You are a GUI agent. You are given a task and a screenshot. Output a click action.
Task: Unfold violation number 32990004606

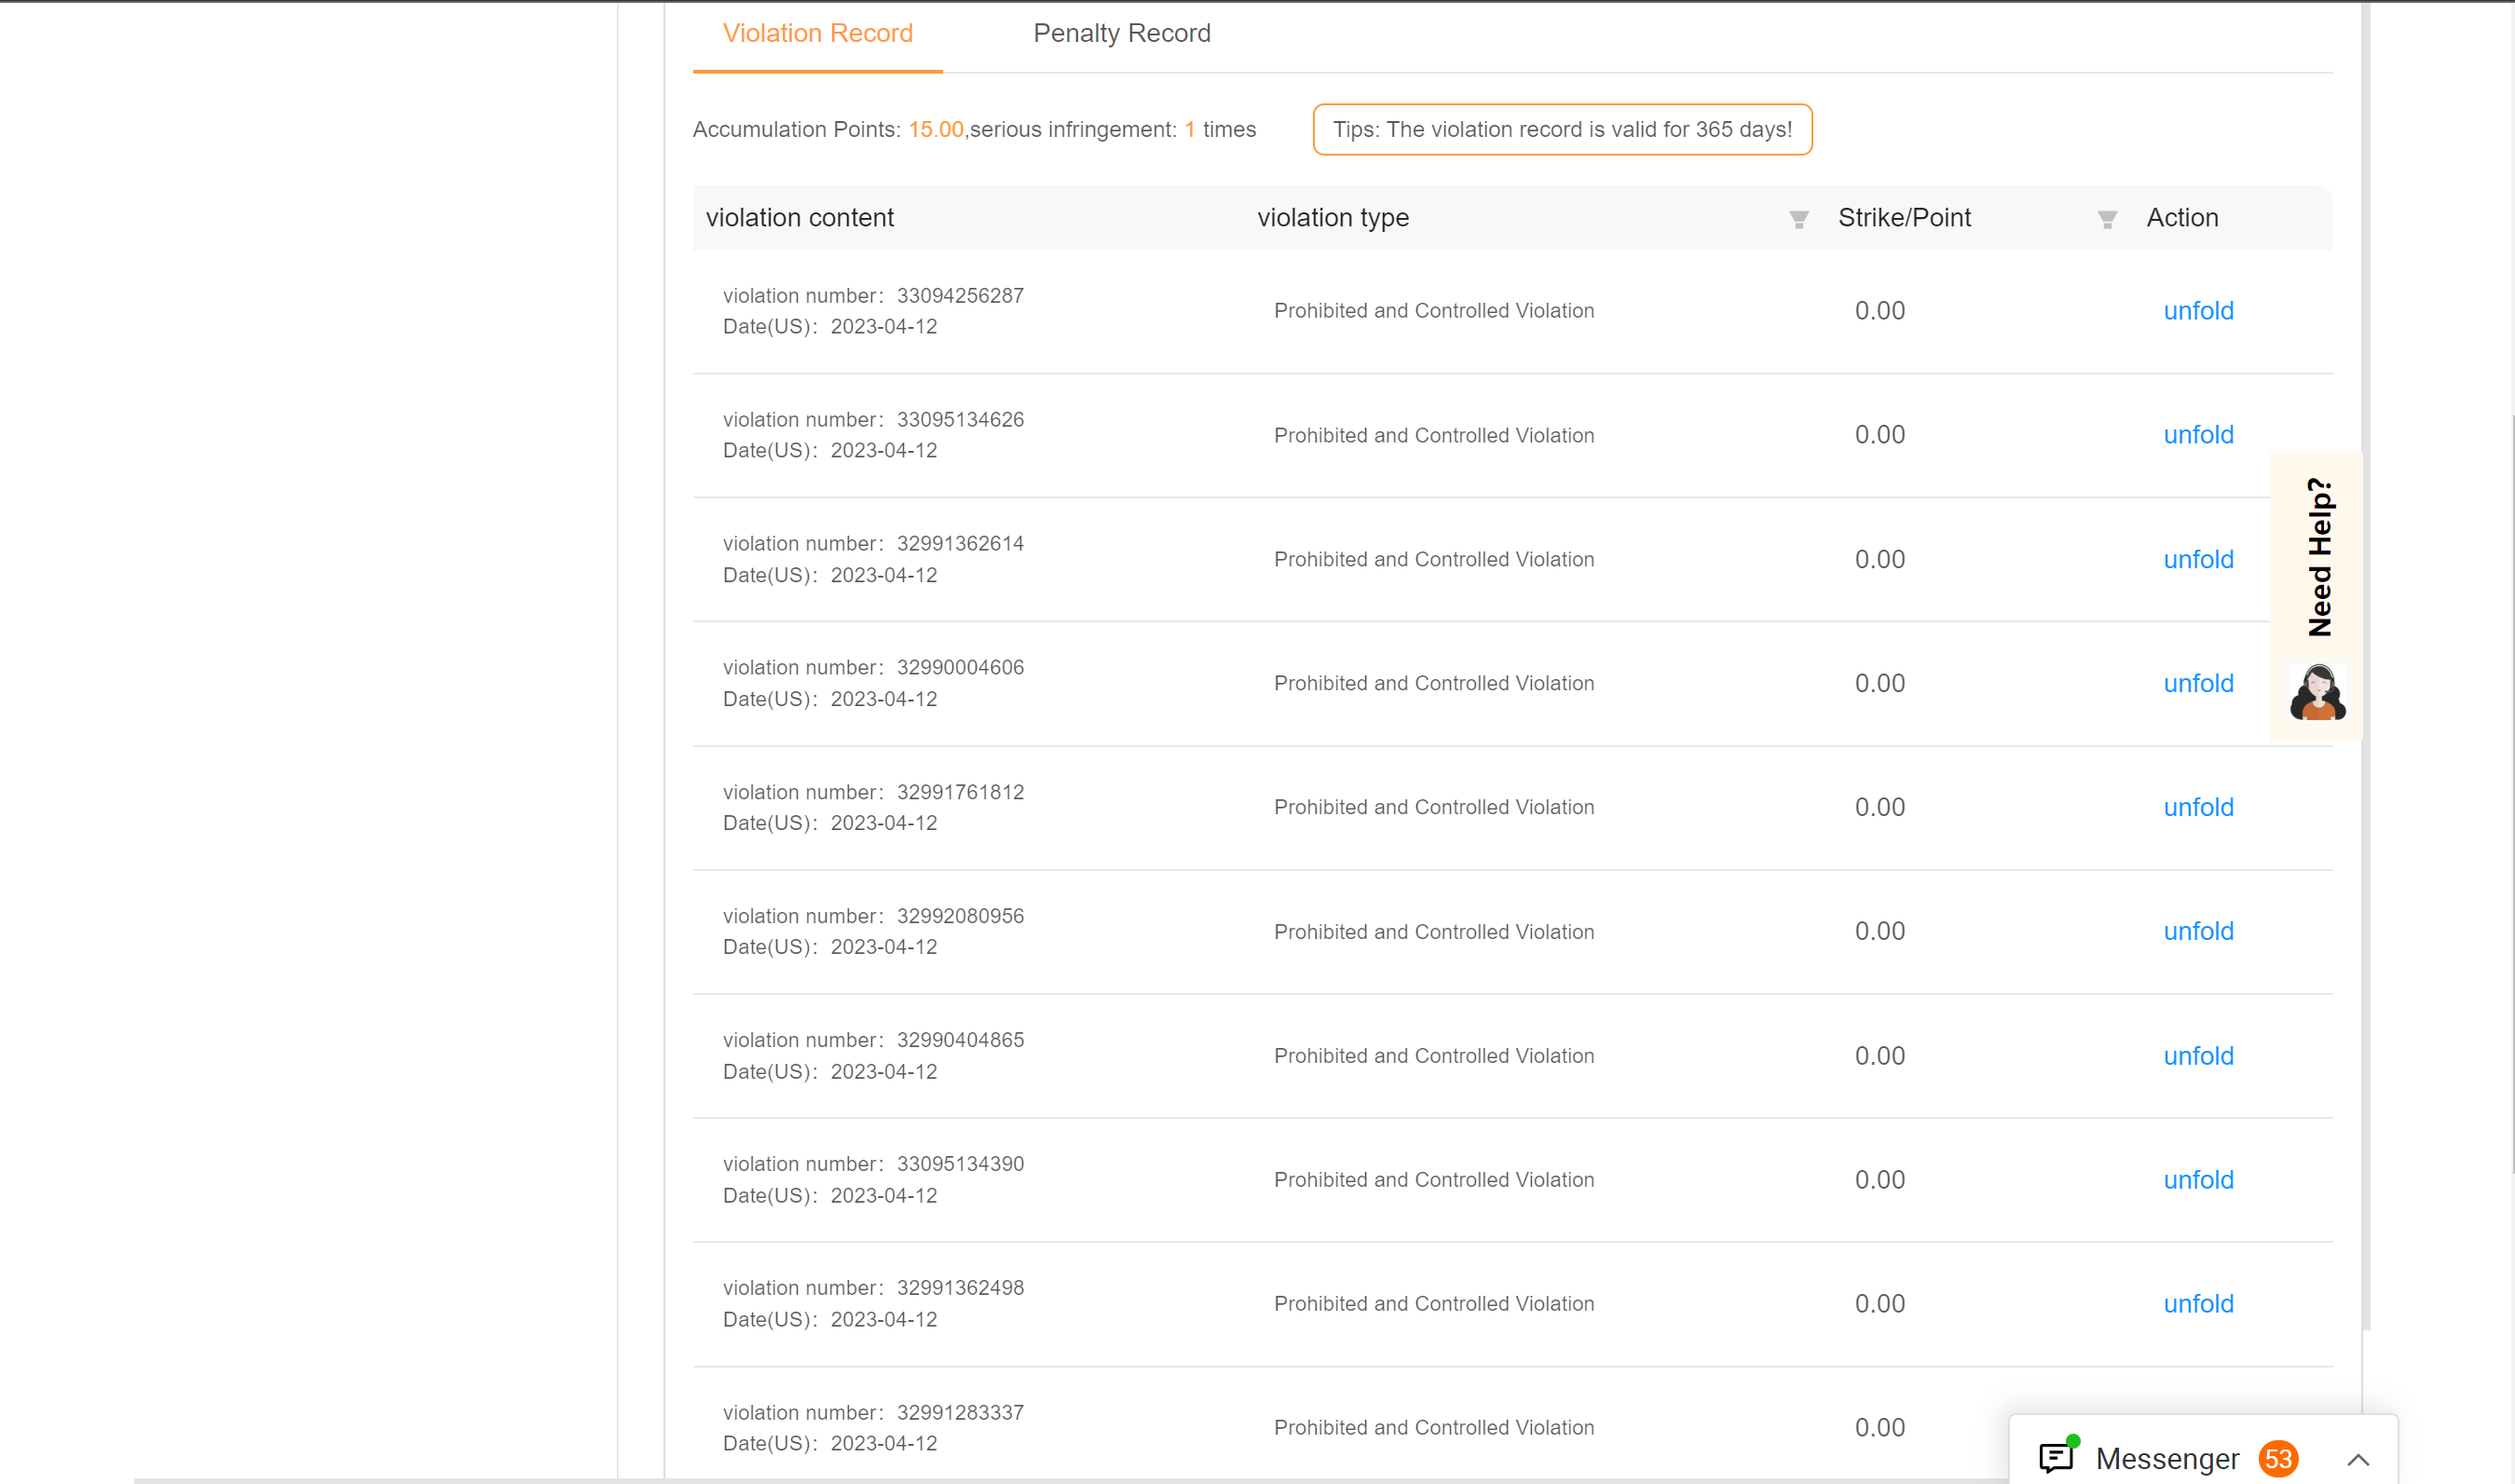tap(2198, 683)
